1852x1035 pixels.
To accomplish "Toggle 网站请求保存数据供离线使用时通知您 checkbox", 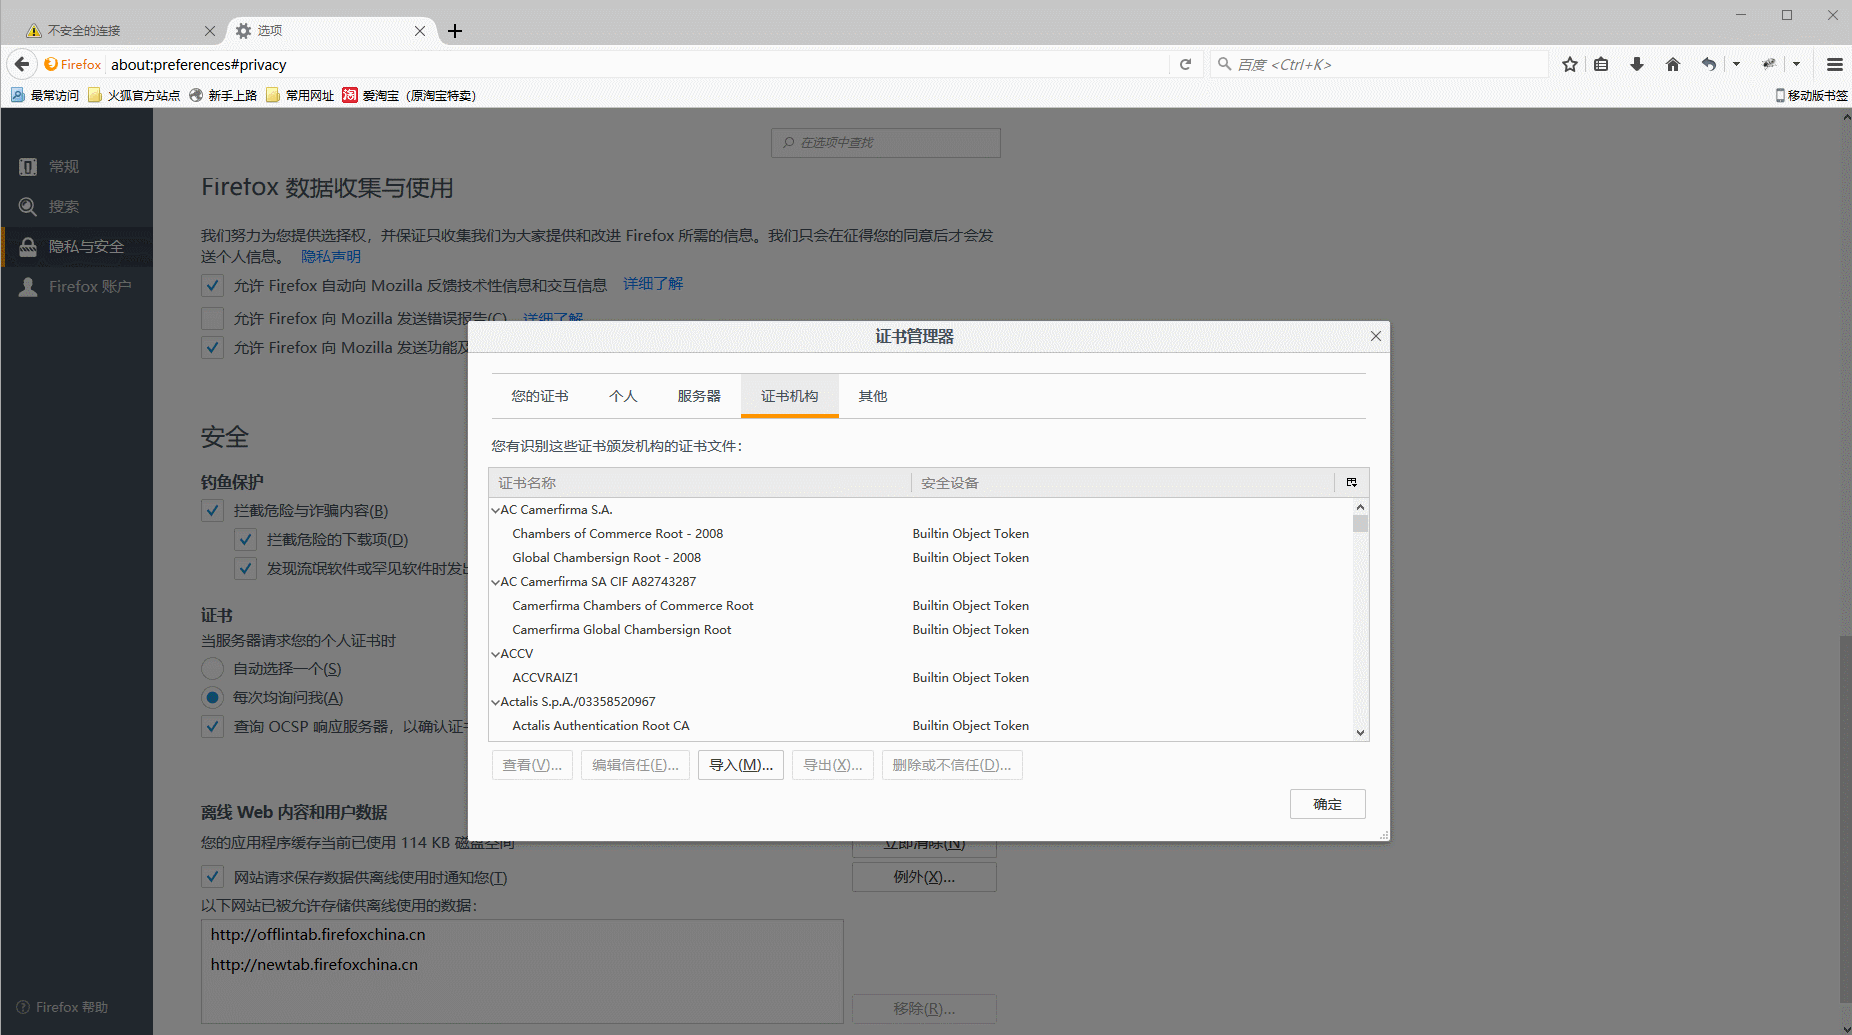I will [212, 877].
